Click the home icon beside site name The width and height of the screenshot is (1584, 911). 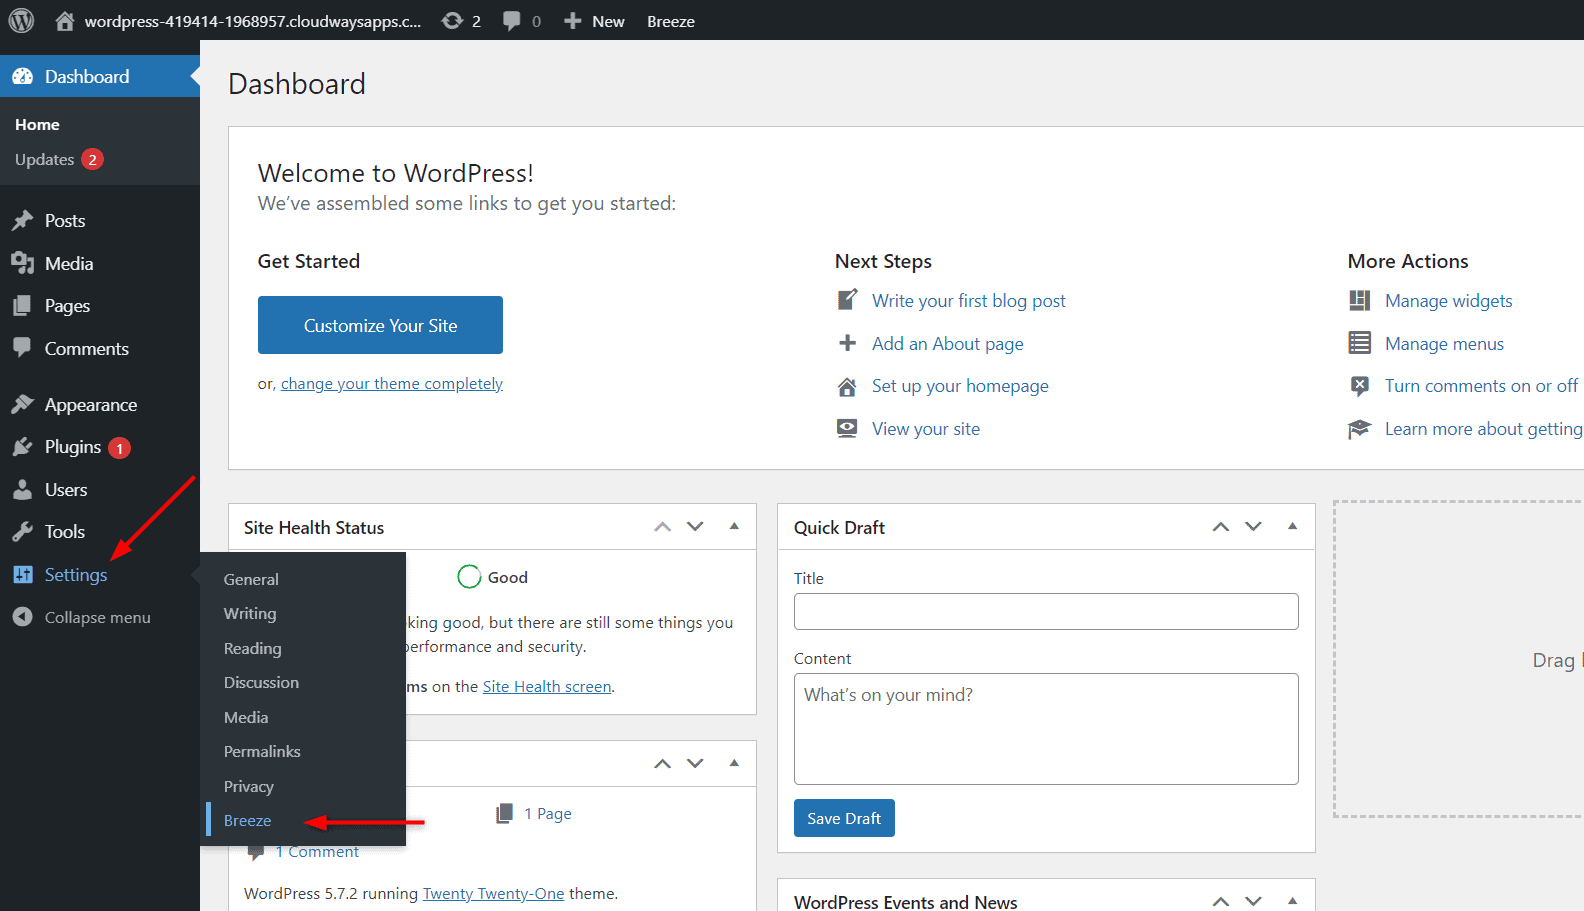pos(65,21)
